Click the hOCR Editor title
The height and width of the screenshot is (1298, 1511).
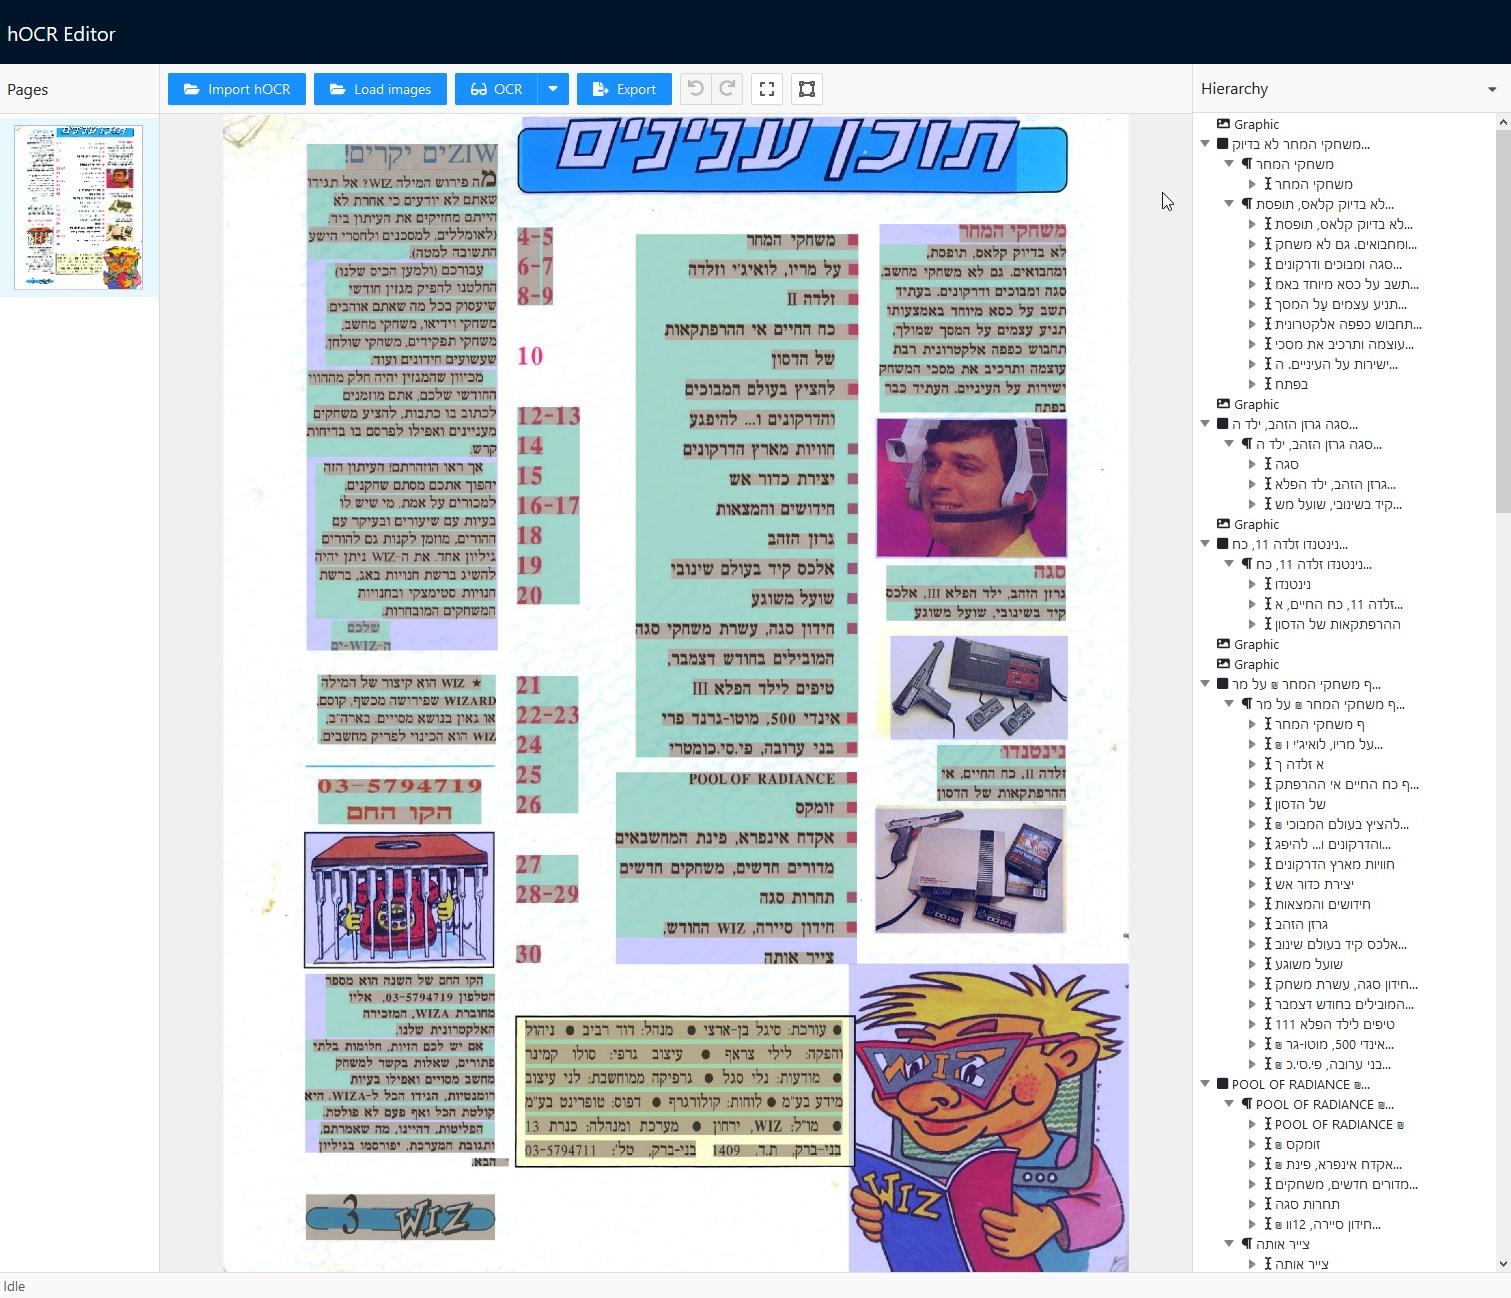pos(61,34)
